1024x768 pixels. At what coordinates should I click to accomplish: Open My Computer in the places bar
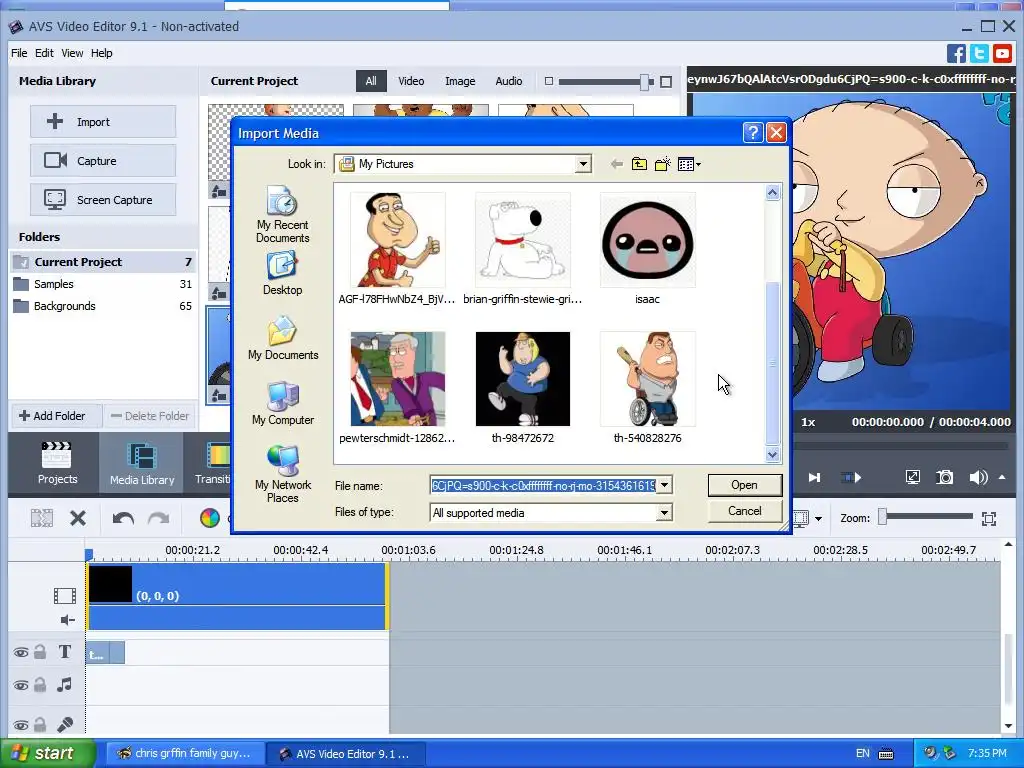click(283, 403)
